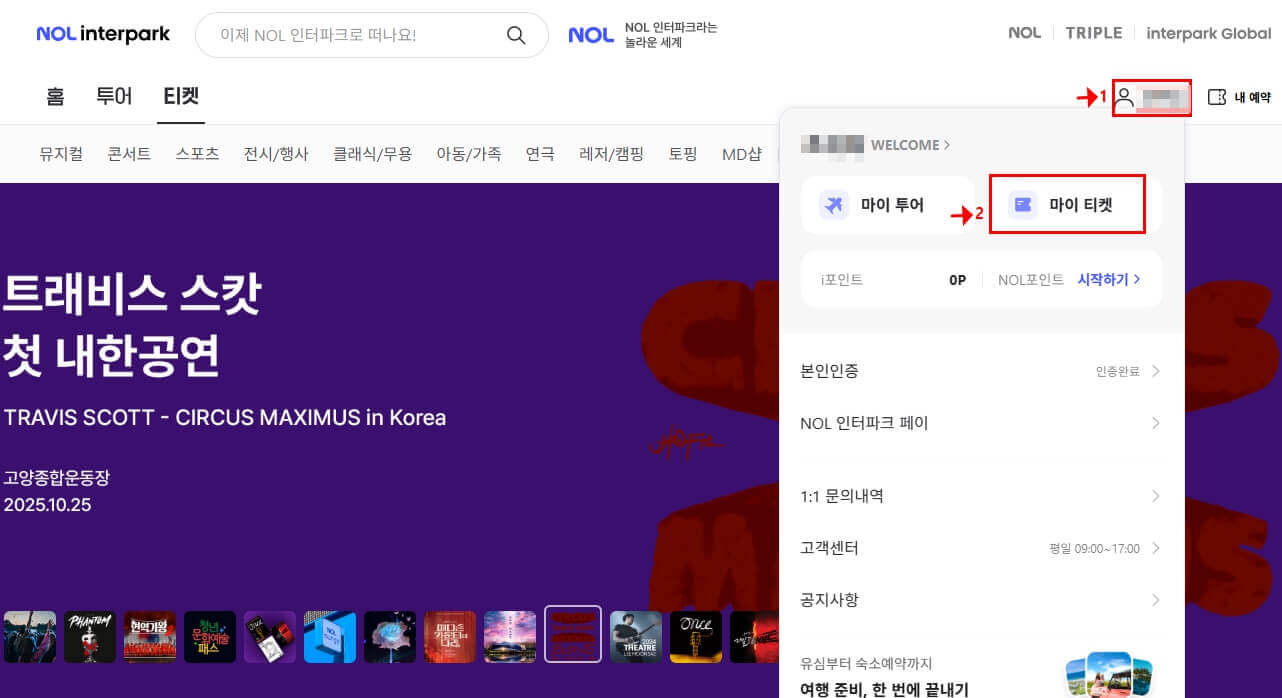Click 시작하기 next to NOL포인트
1282x698 pixels.
tap(1108, 279)
